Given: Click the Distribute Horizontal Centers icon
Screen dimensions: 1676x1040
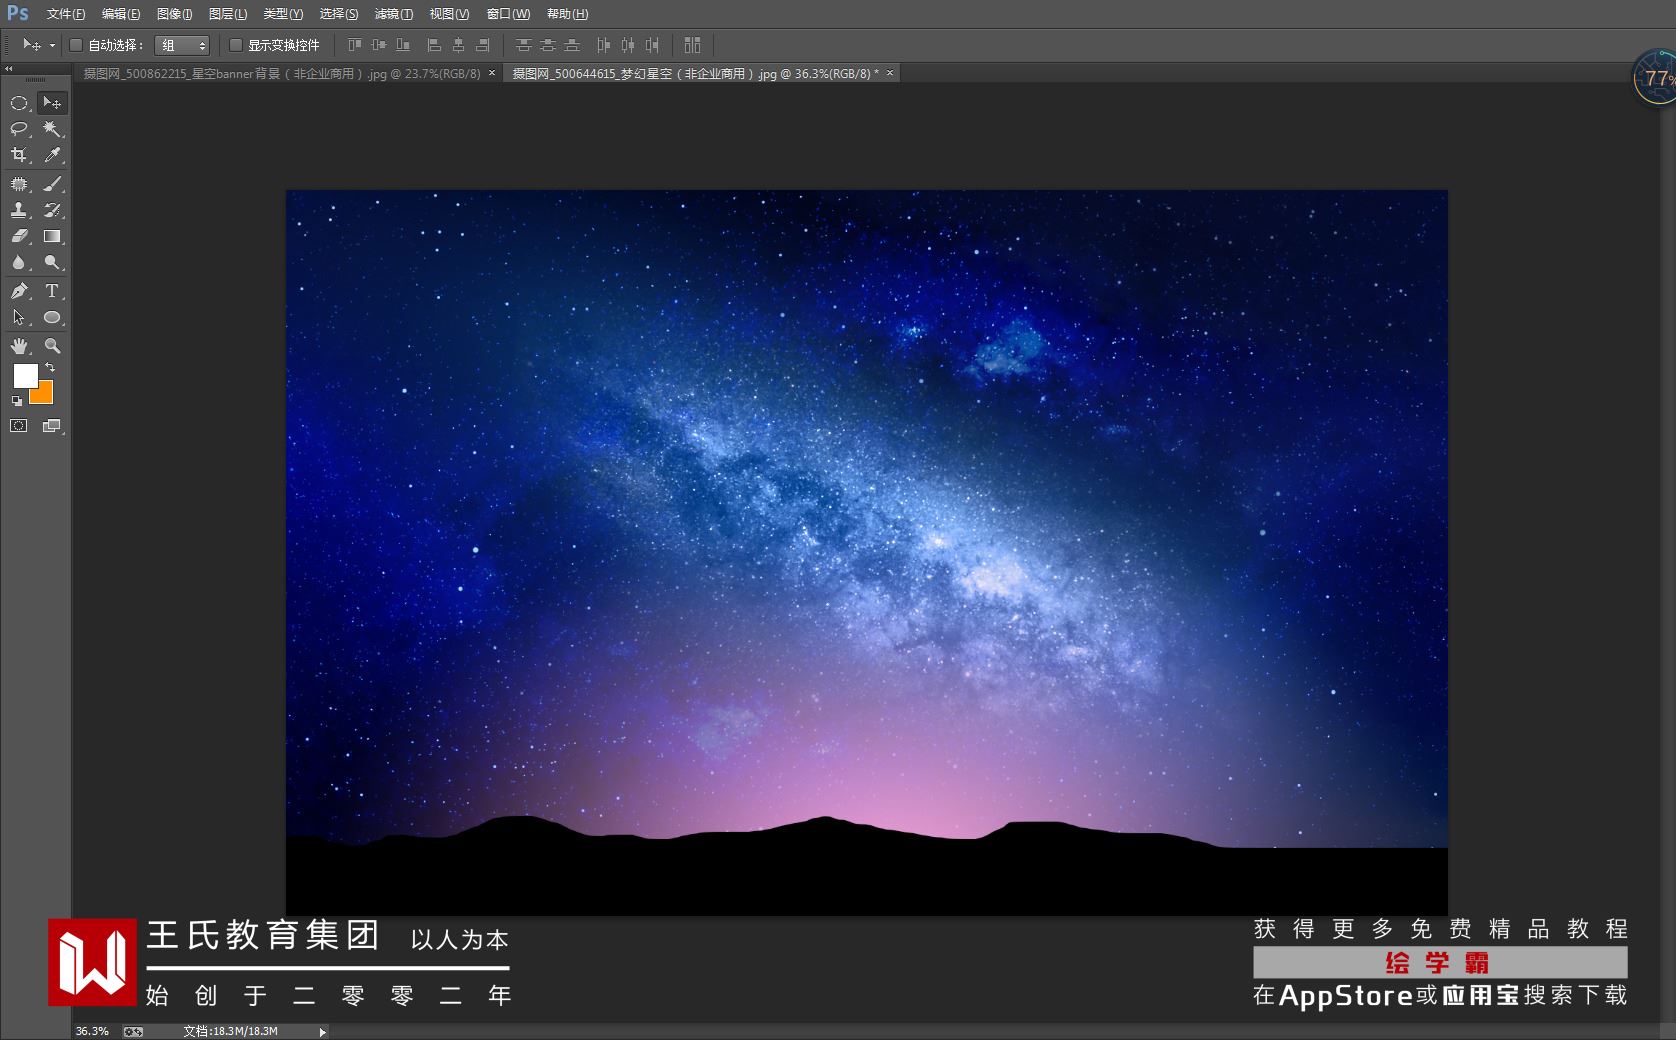Looking at the screenshot, I should click(628, 45).
